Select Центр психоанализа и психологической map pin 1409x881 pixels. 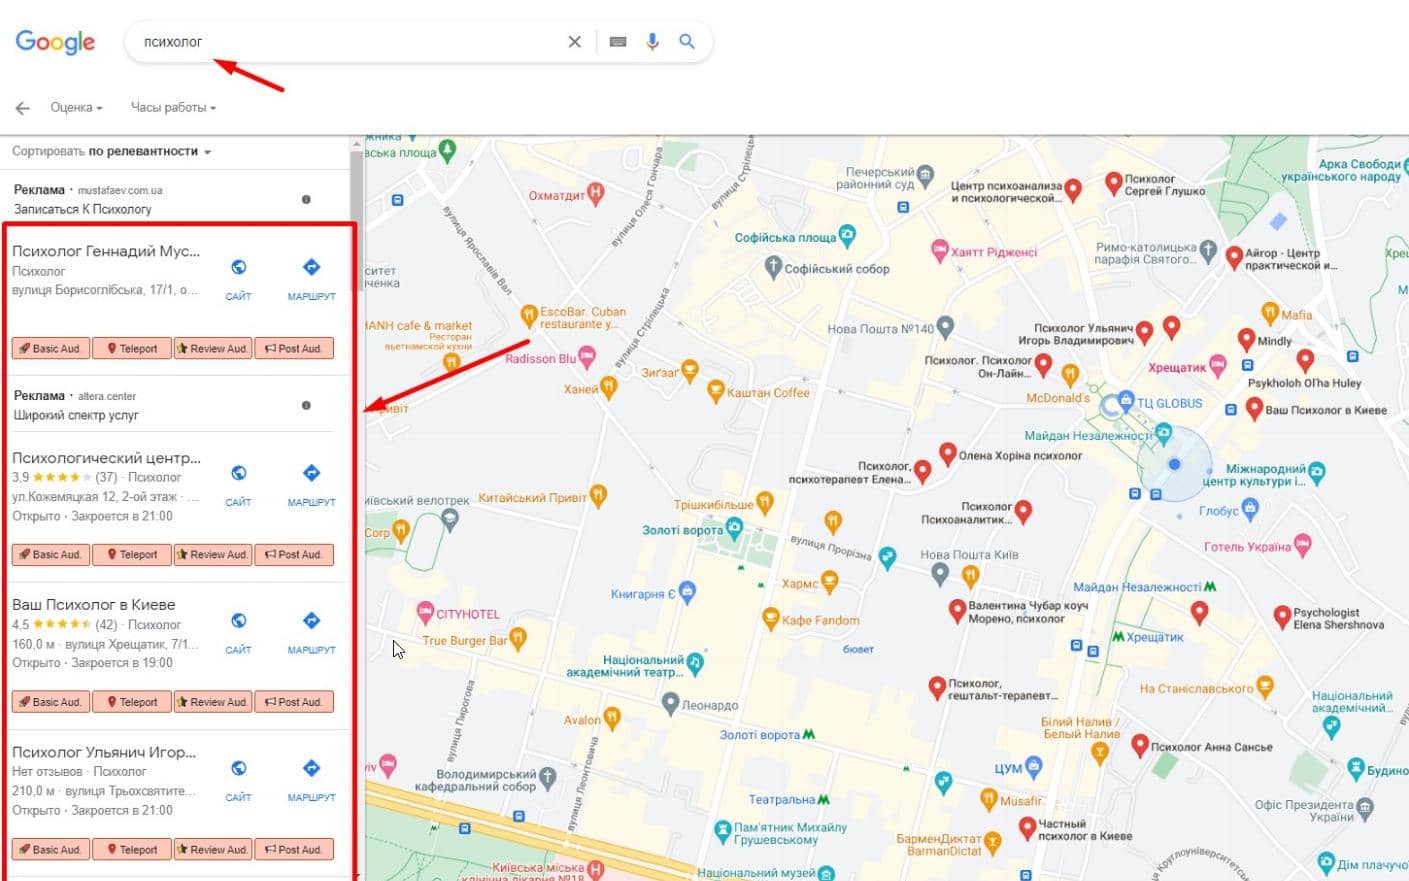pyautogui.click(x=1073, y=190)
